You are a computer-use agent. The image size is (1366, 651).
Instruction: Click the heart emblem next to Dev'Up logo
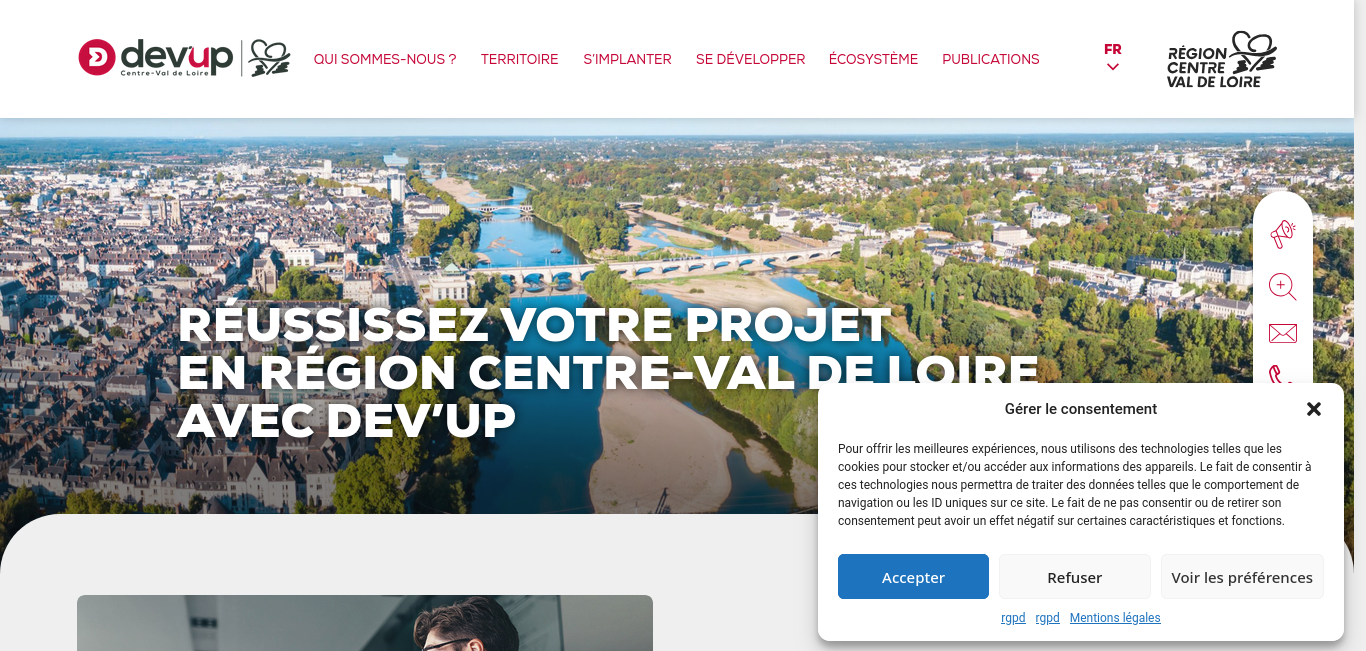pos(269,58)
